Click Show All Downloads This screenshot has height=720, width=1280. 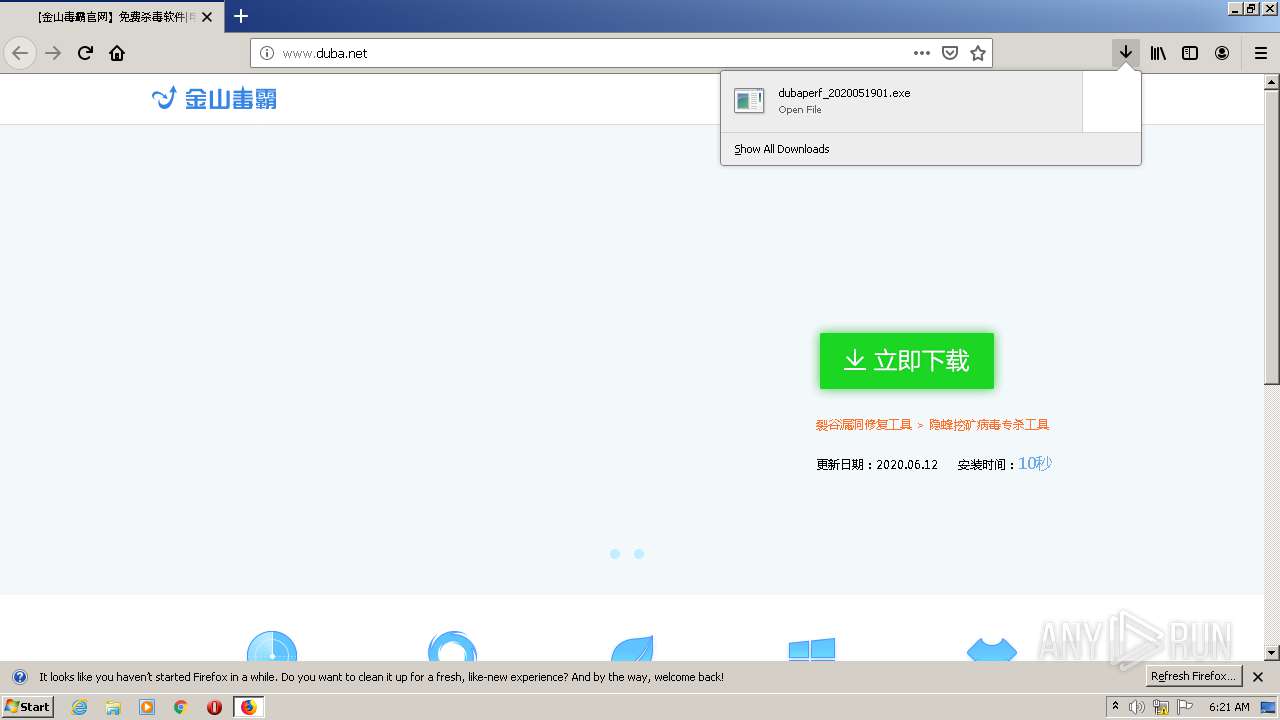(x=782, y=149)
